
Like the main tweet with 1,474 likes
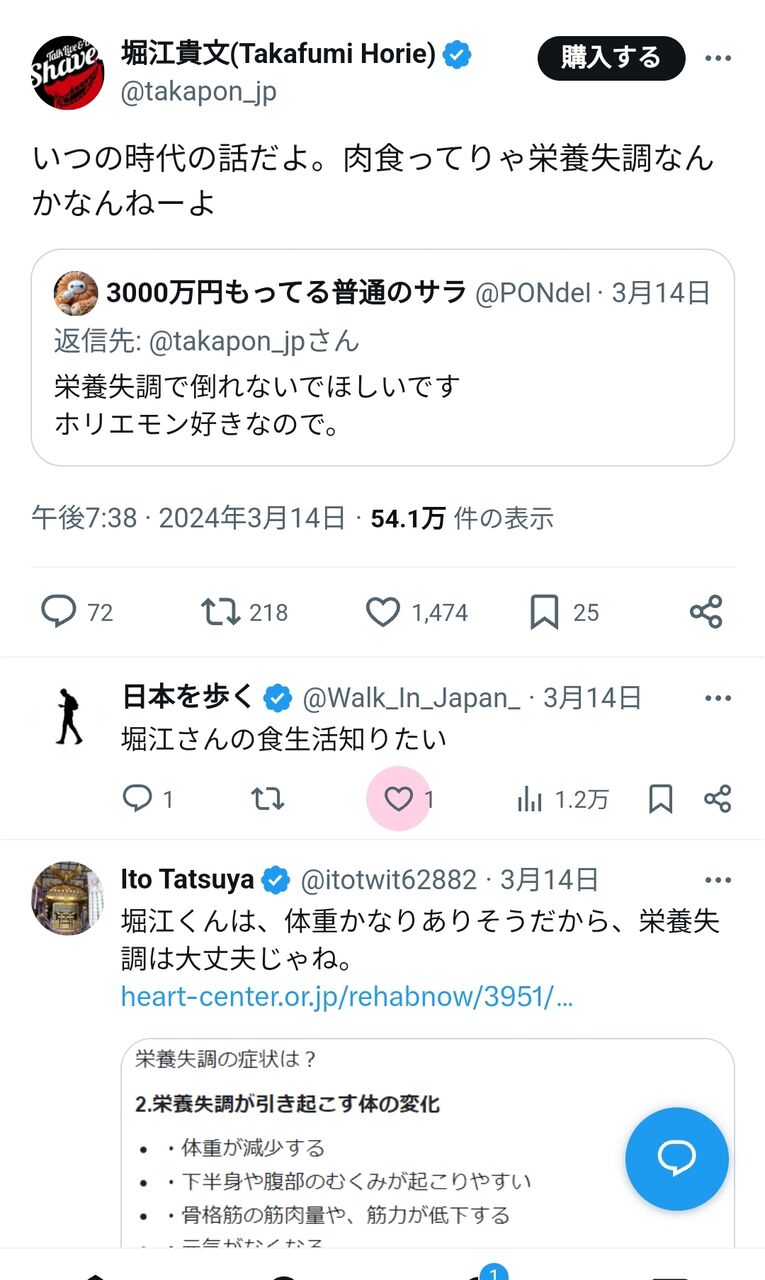pos(382,612)
